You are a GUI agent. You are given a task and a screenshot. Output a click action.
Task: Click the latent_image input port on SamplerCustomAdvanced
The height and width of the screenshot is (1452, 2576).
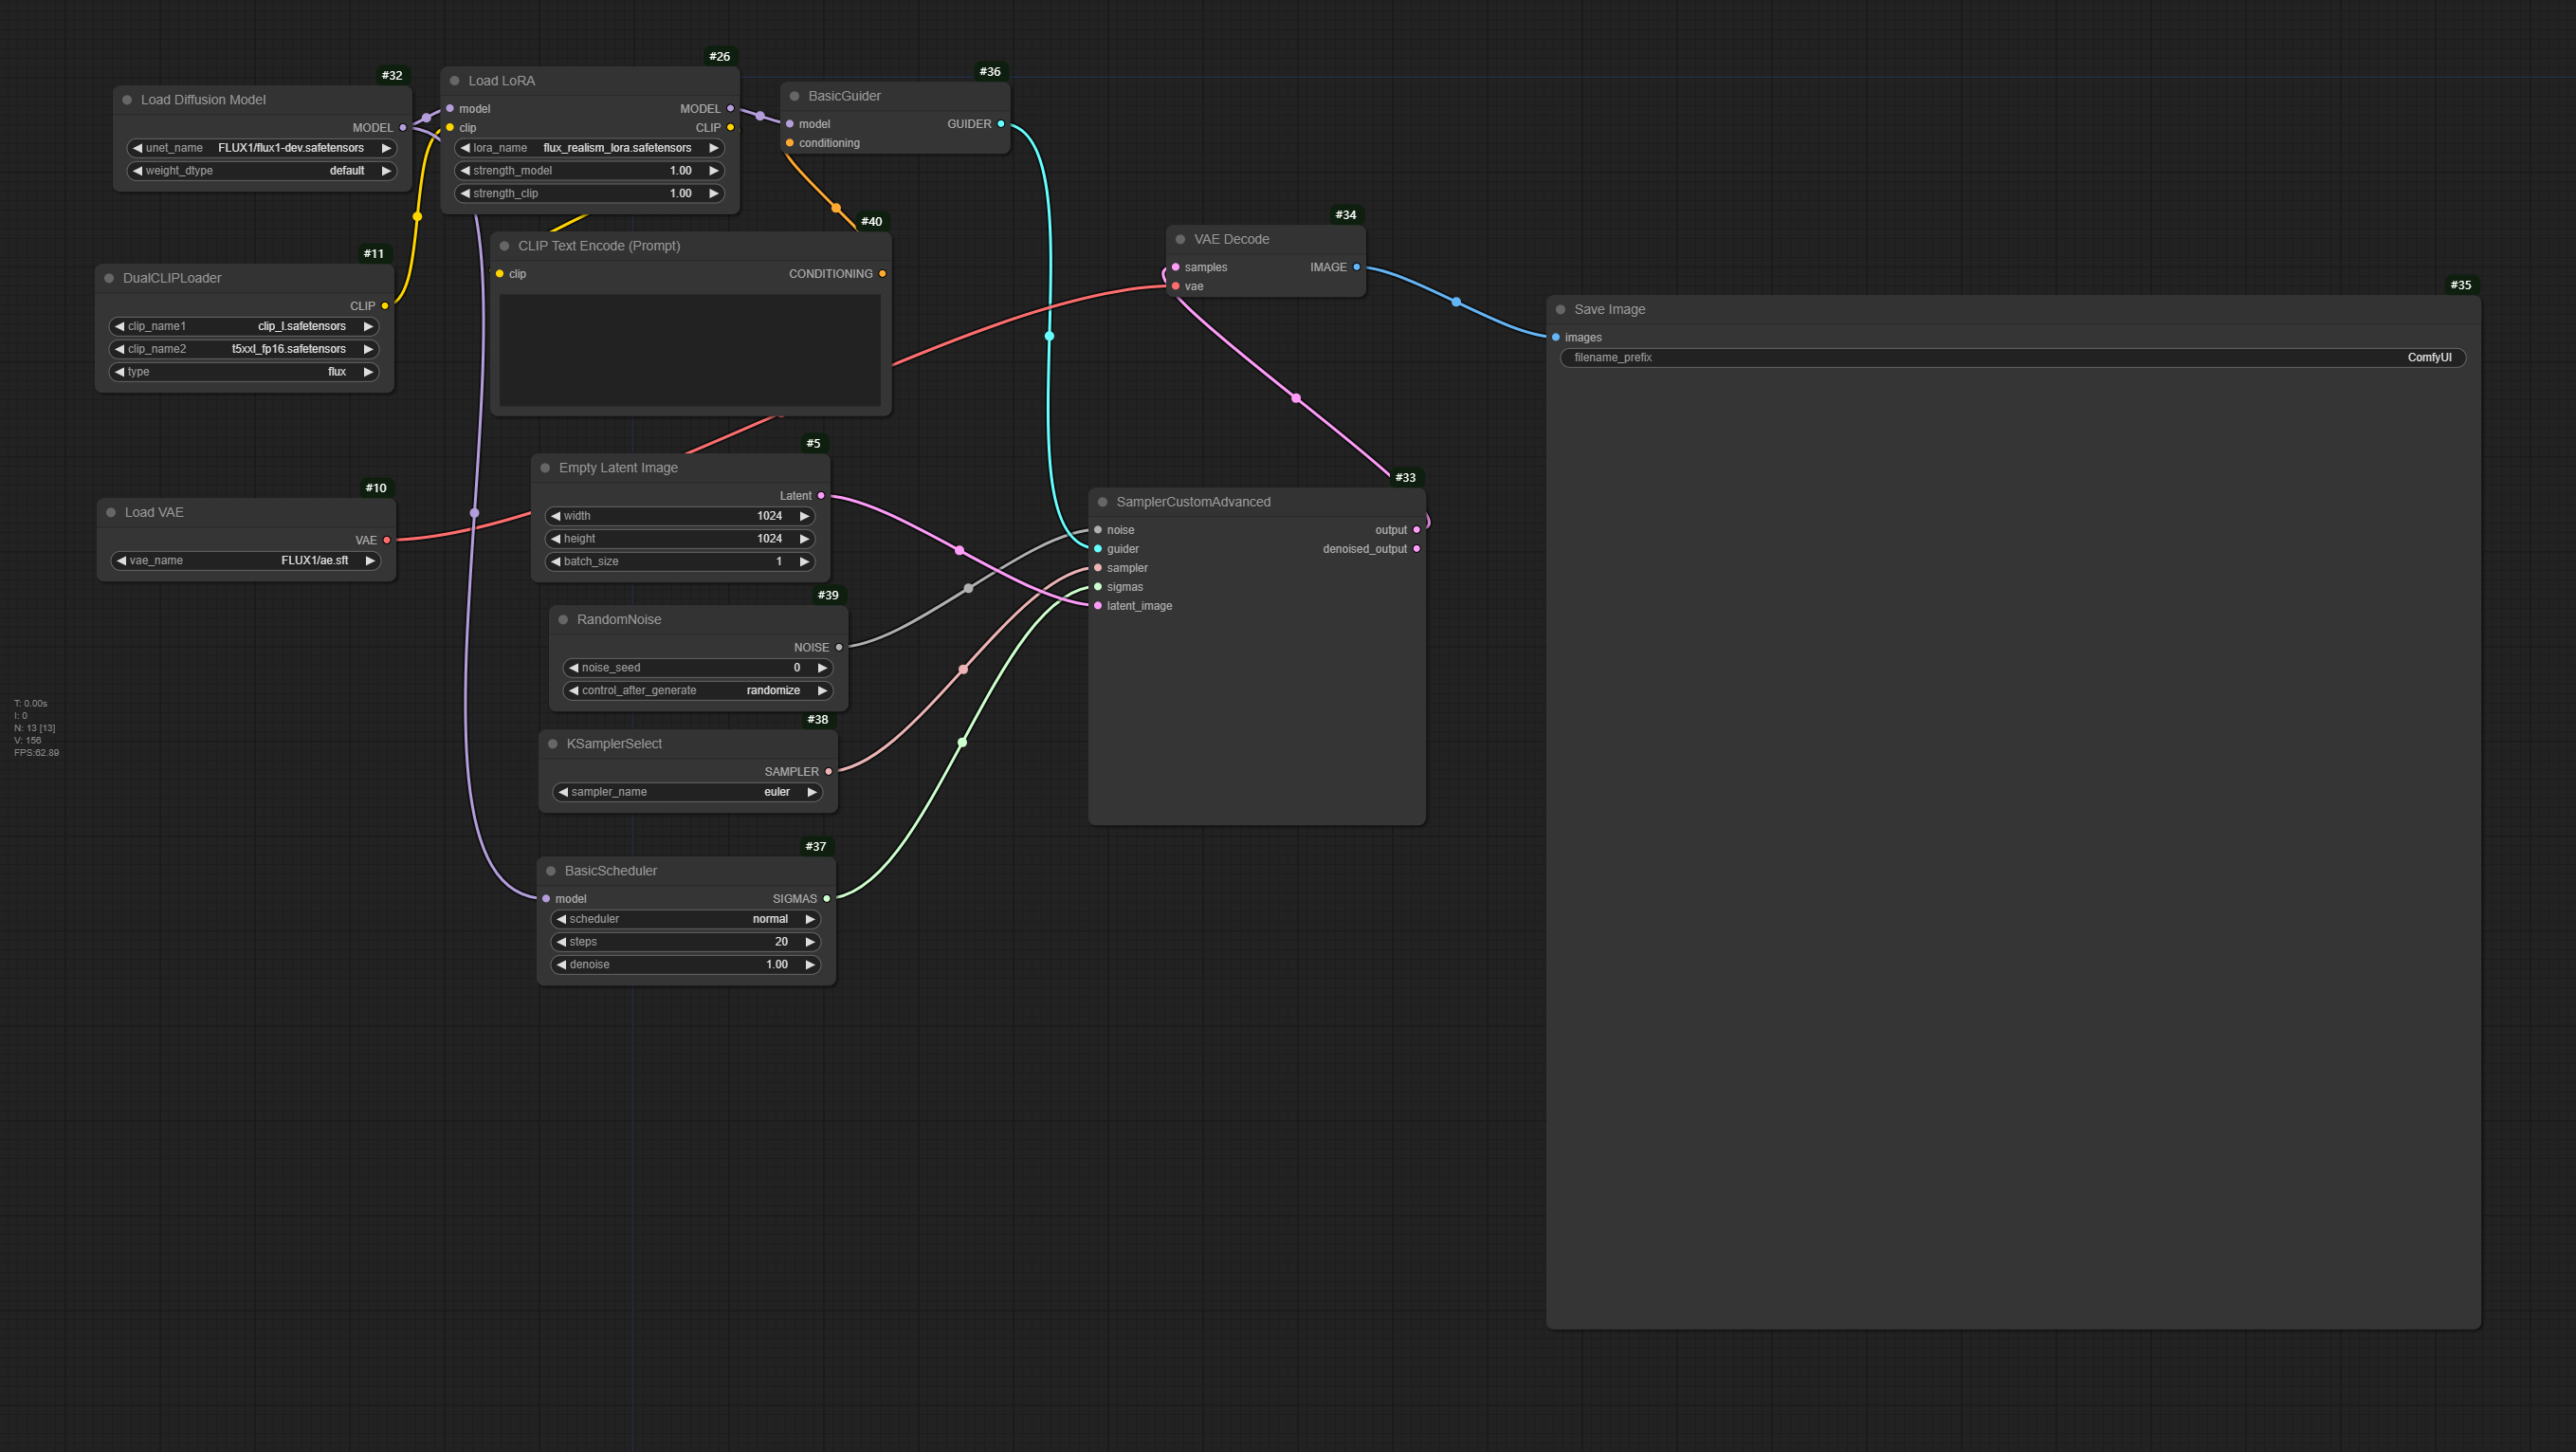[x=1098, y=606]
